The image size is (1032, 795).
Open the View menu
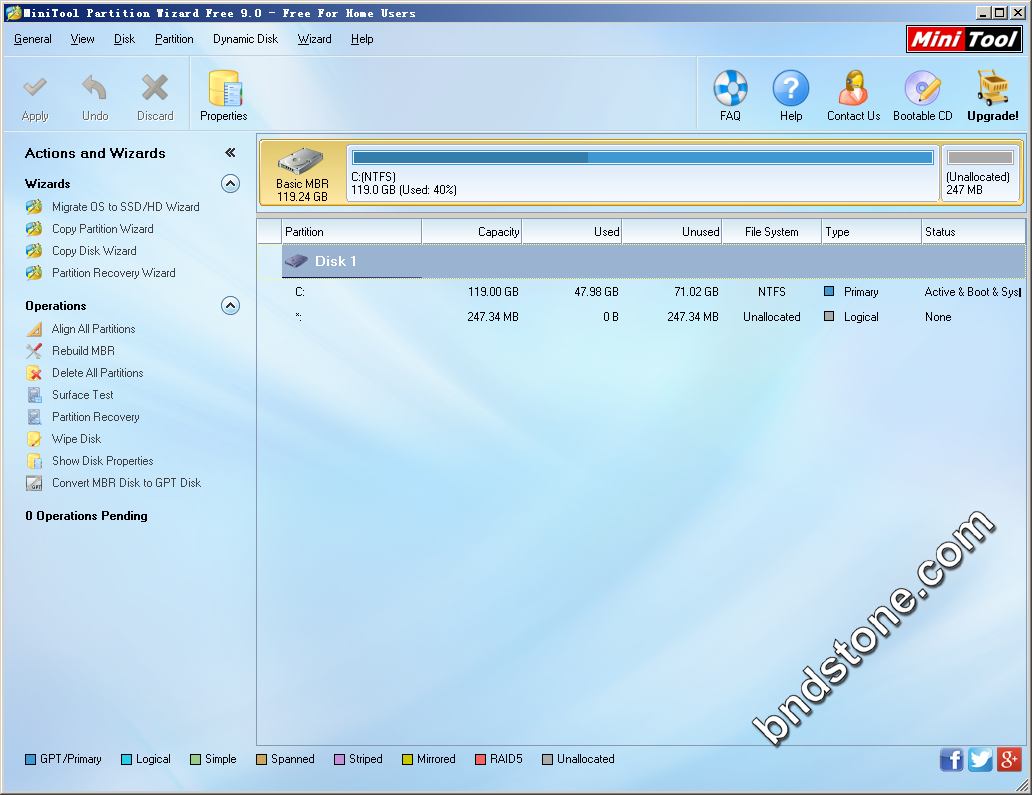[x=82, y=39]
